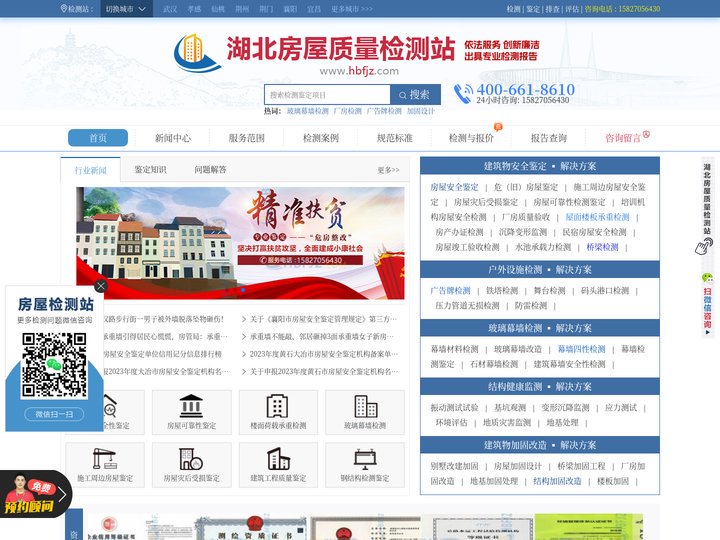
Task: Click 地质灾害监测 link
Action: point(507,422)
